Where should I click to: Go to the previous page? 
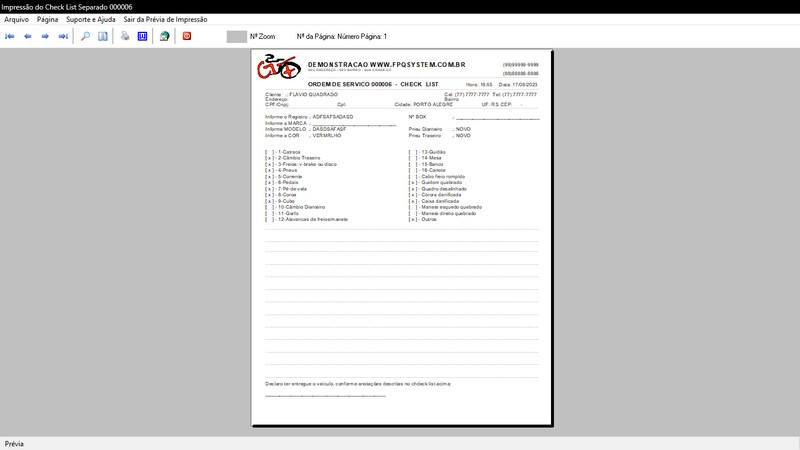(28, 36)
